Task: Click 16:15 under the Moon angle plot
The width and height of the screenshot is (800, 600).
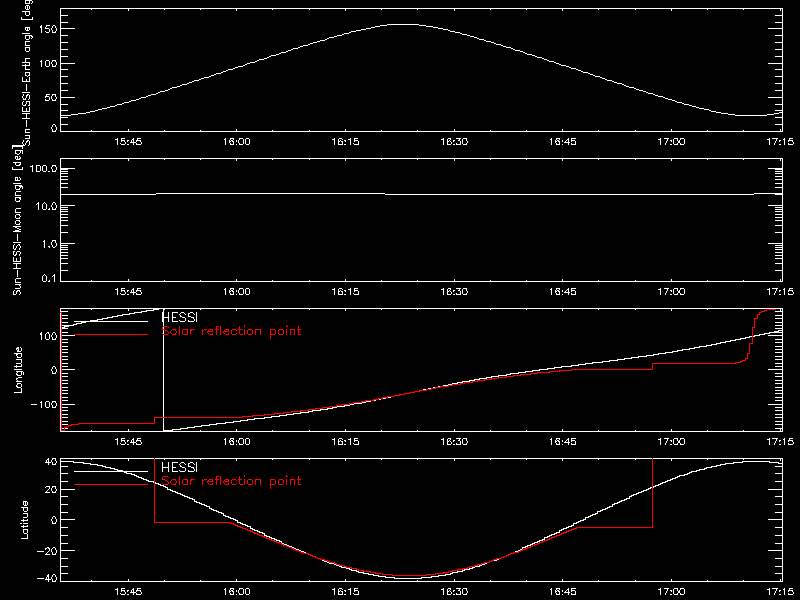Action: pos(345,292)
